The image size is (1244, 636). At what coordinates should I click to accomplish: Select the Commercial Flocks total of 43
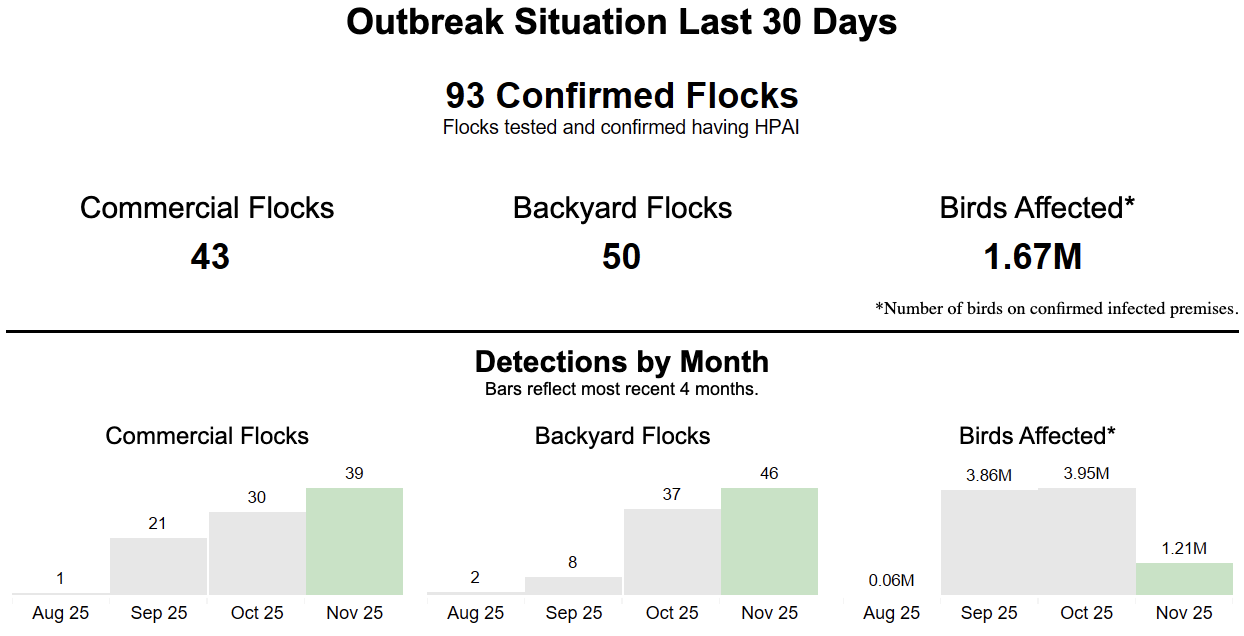tap(210, 257)
